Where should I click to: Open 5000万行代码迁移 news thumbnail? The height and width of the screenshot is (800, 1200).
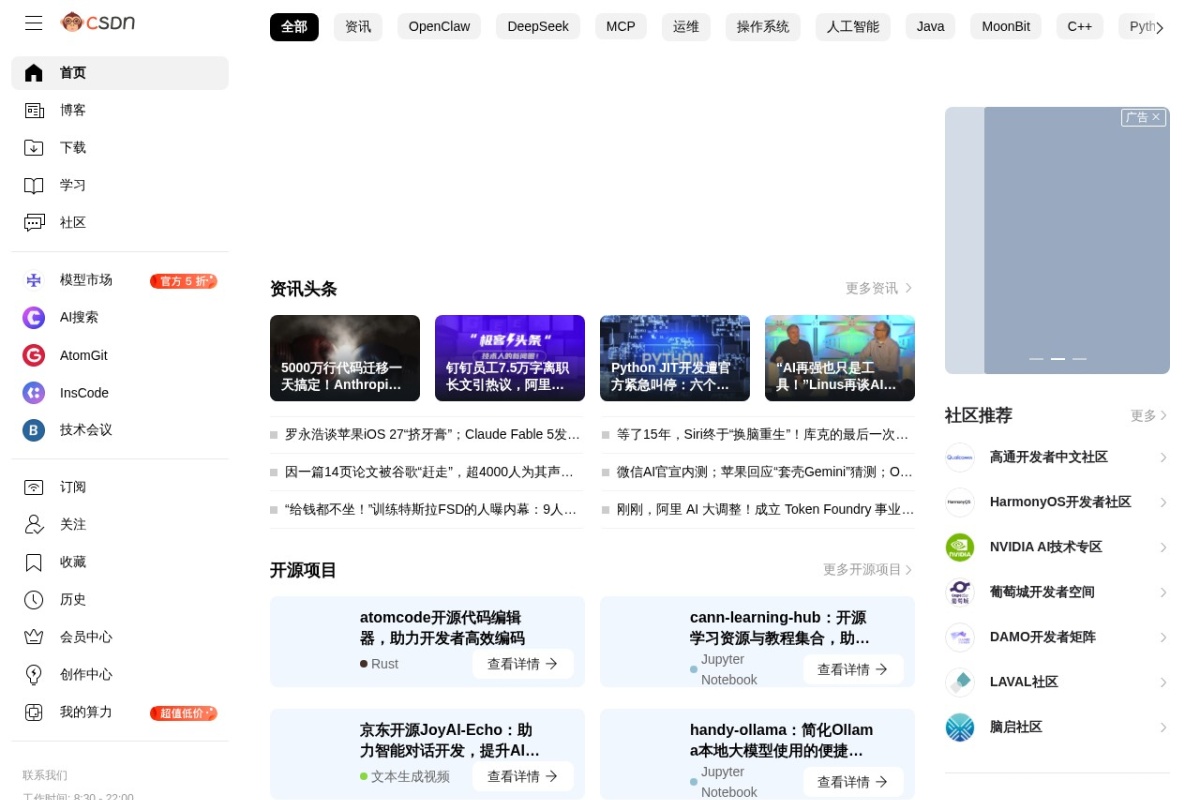coord(345,358)
